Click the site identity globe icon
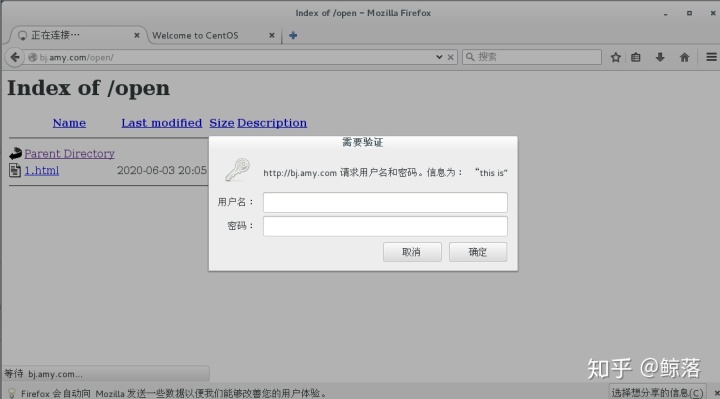This screenshot has height=399, width=720. 33,57
